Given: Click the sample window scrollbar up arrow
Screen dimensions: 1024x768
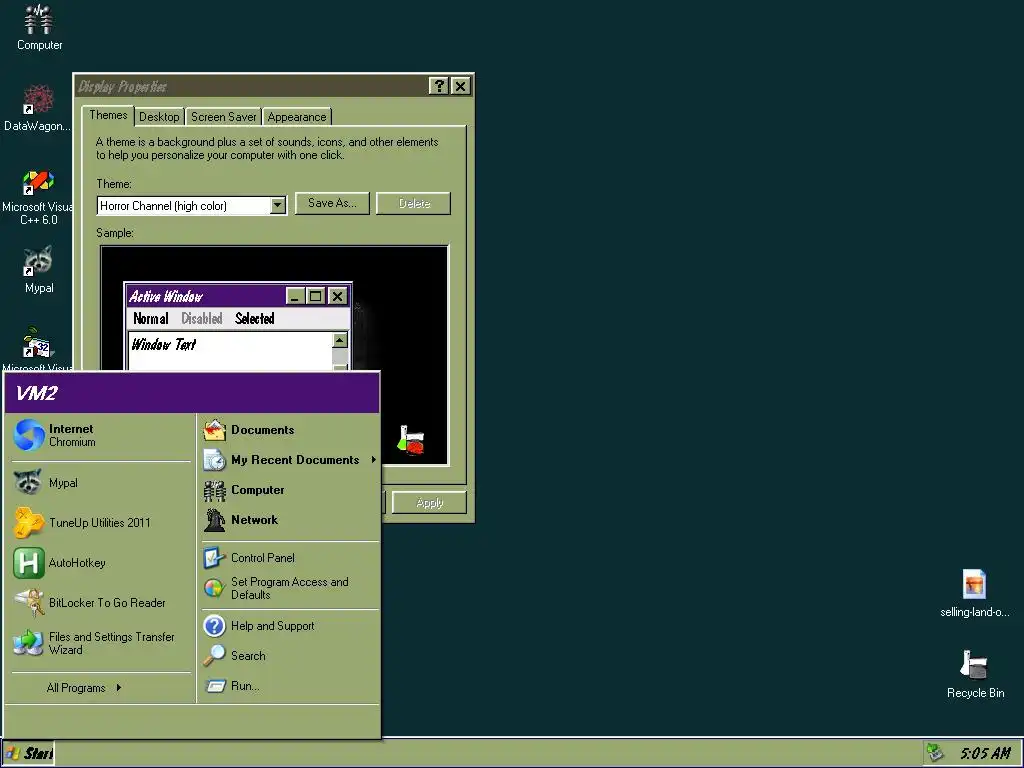Looking at the screenshot, I should pyautogui.click(x=340, y=340).
